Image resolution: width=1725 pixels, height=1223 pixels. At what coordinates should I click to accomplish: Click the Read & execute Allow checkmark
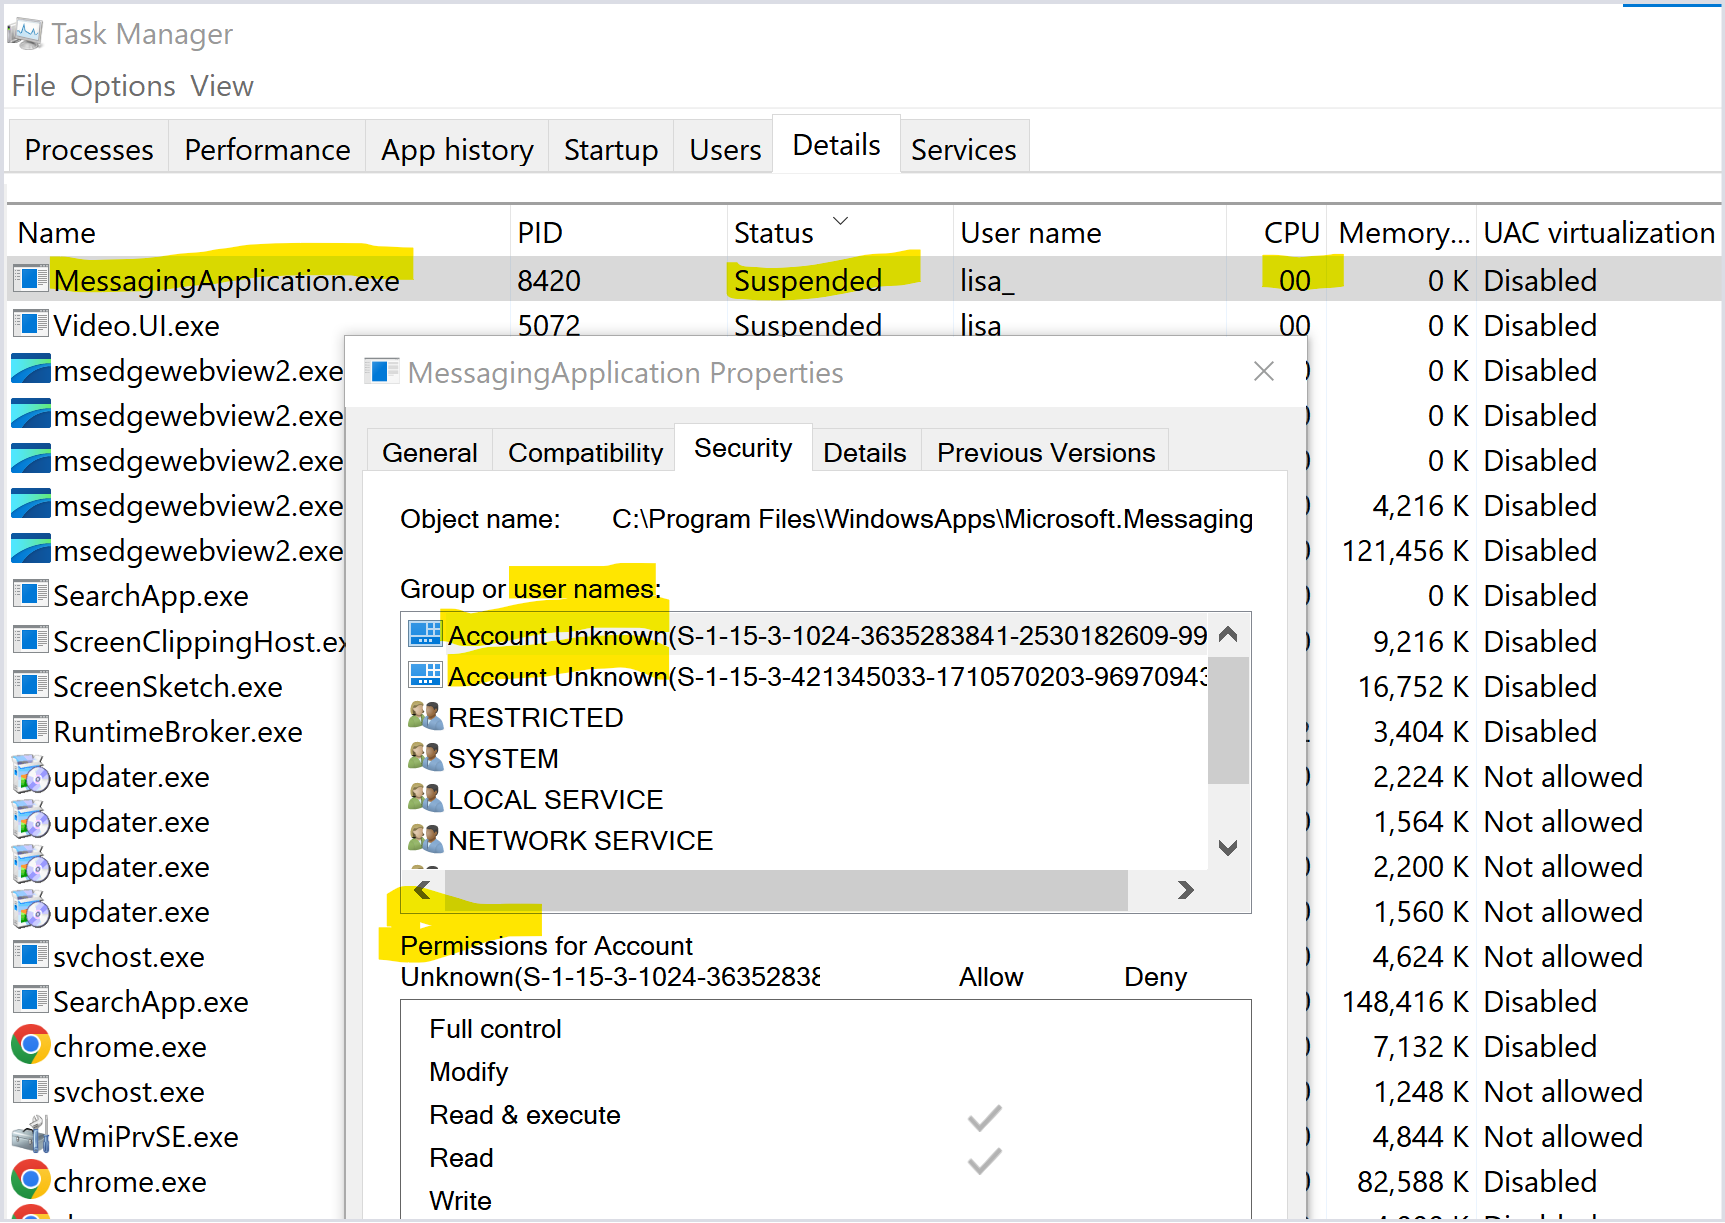pos(985,1116)
